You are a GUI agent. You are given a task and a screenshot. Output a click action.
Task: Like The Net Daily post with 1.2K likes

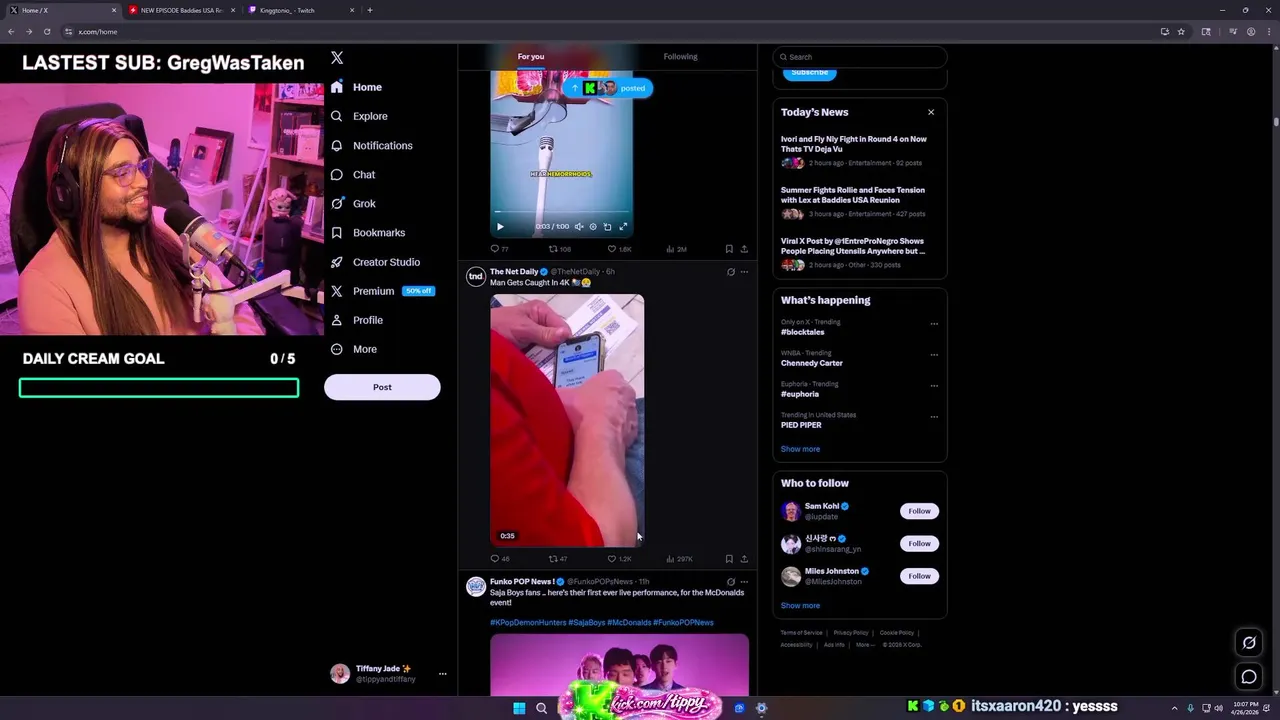[619, 559]
